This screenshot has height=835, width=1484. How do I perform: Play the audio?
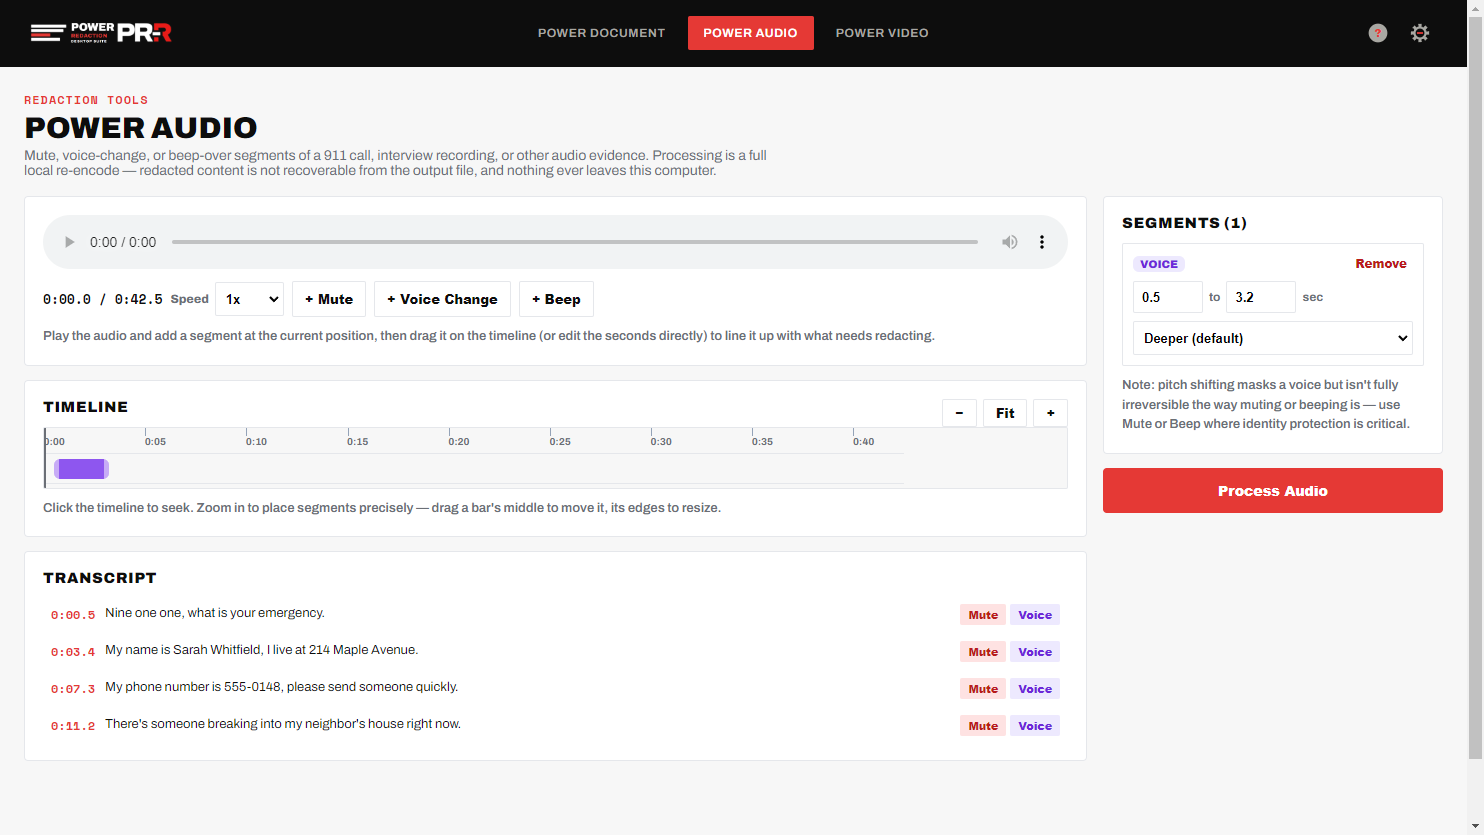69,242
